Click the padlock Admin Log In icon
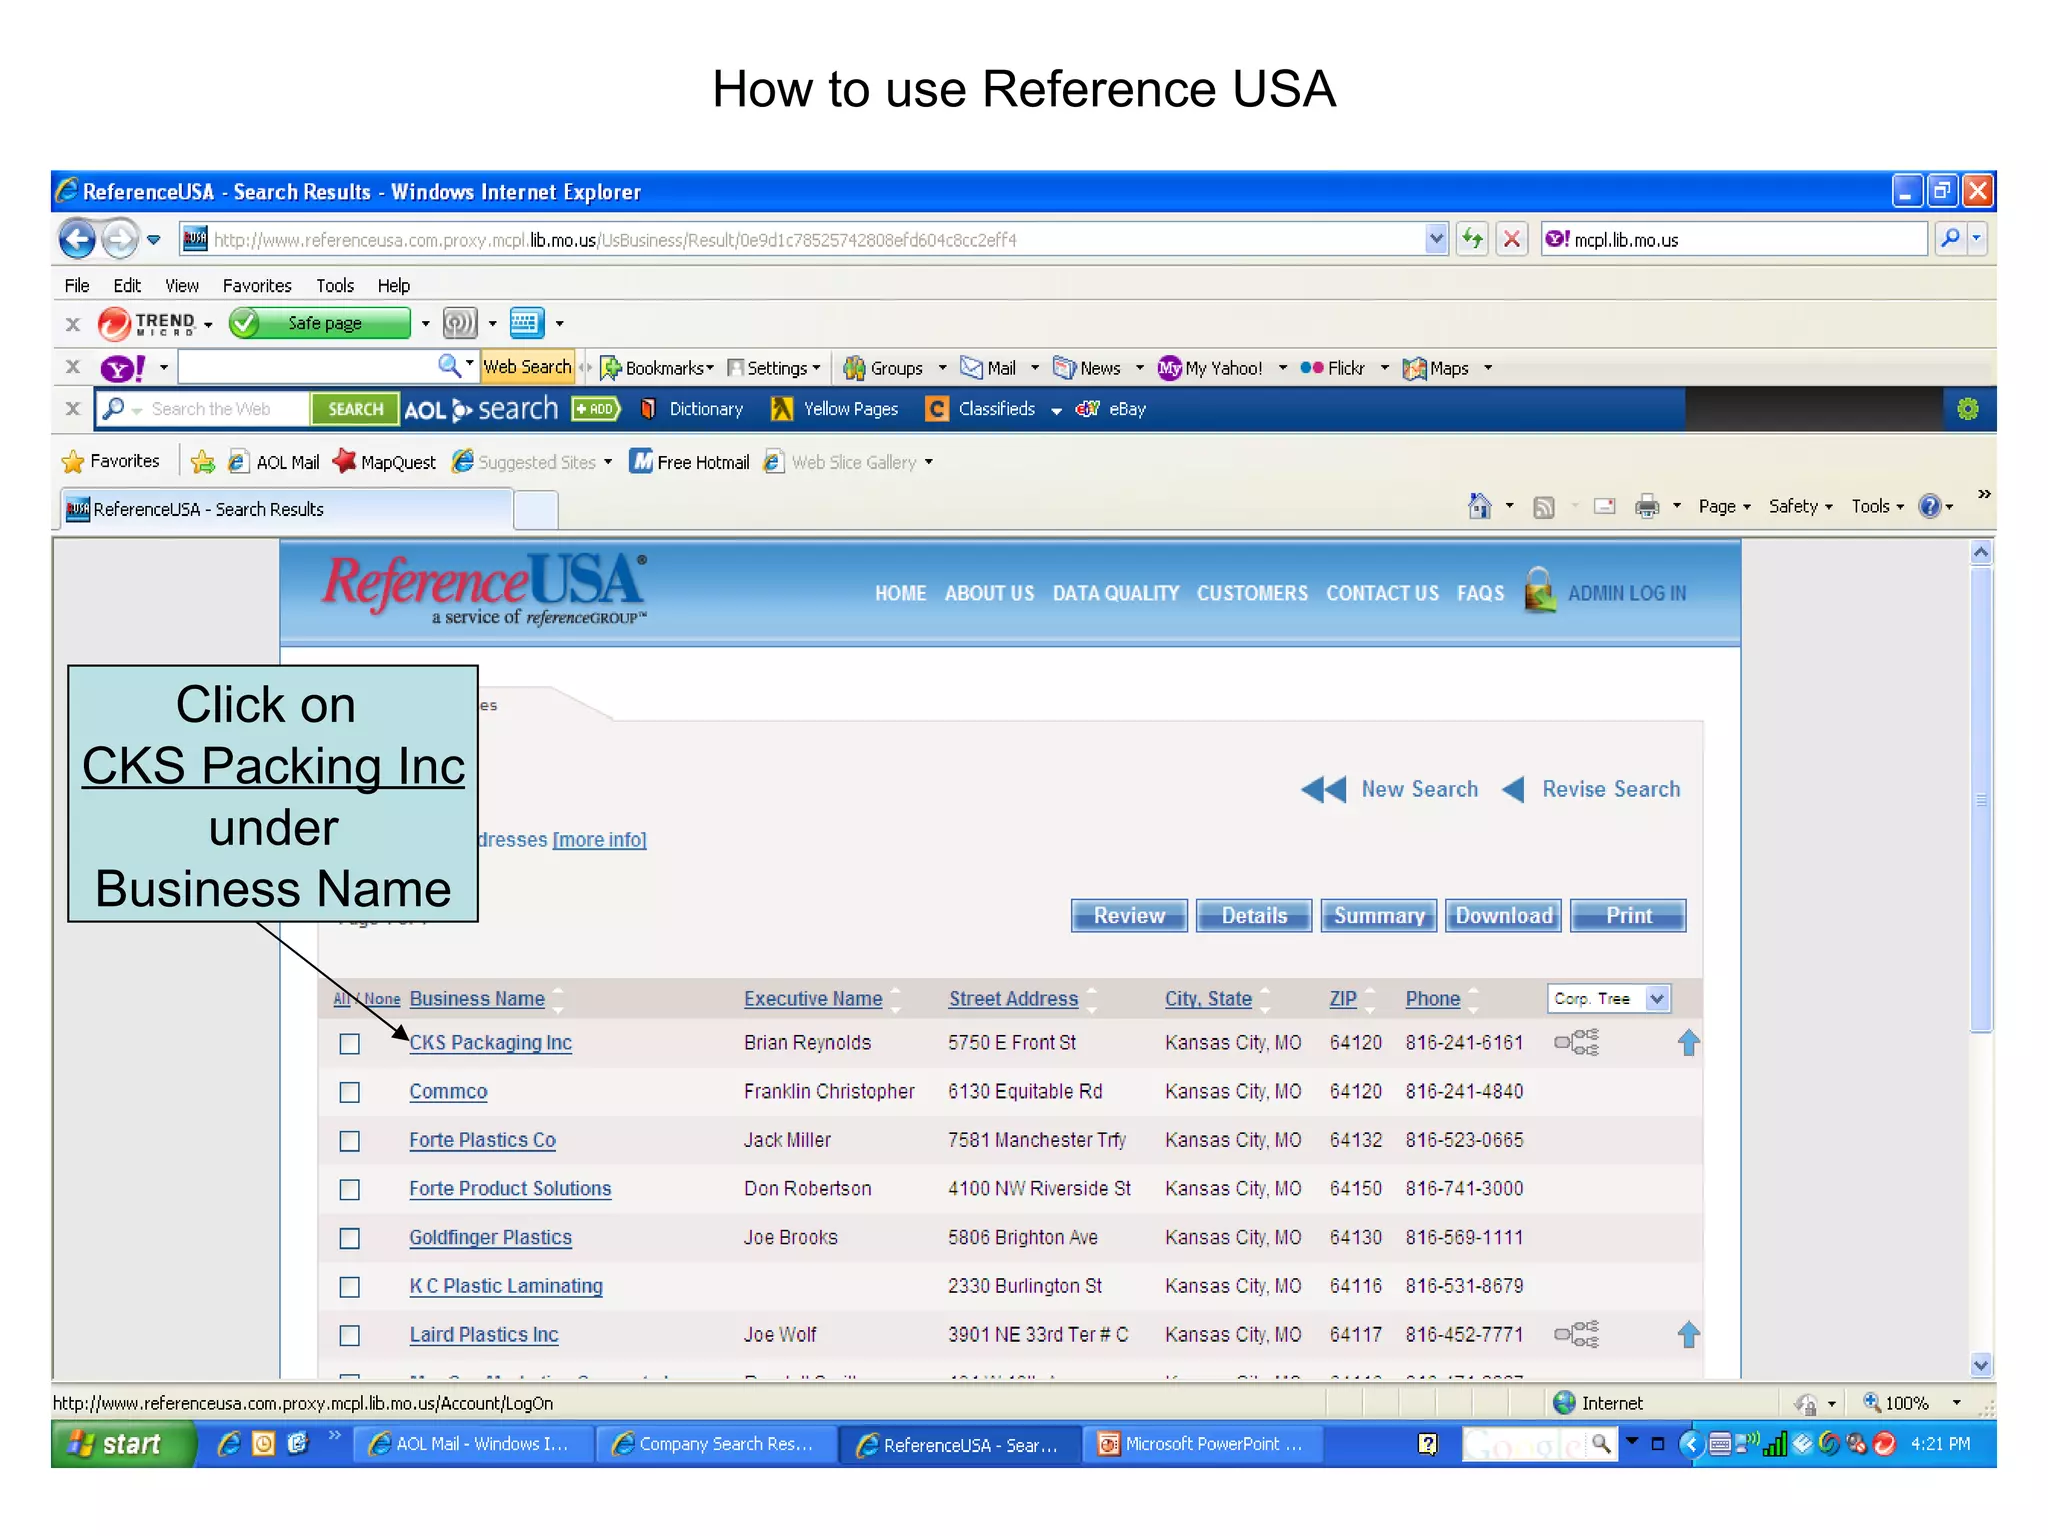The image size is (2048, 1536). coord(1540,590)
